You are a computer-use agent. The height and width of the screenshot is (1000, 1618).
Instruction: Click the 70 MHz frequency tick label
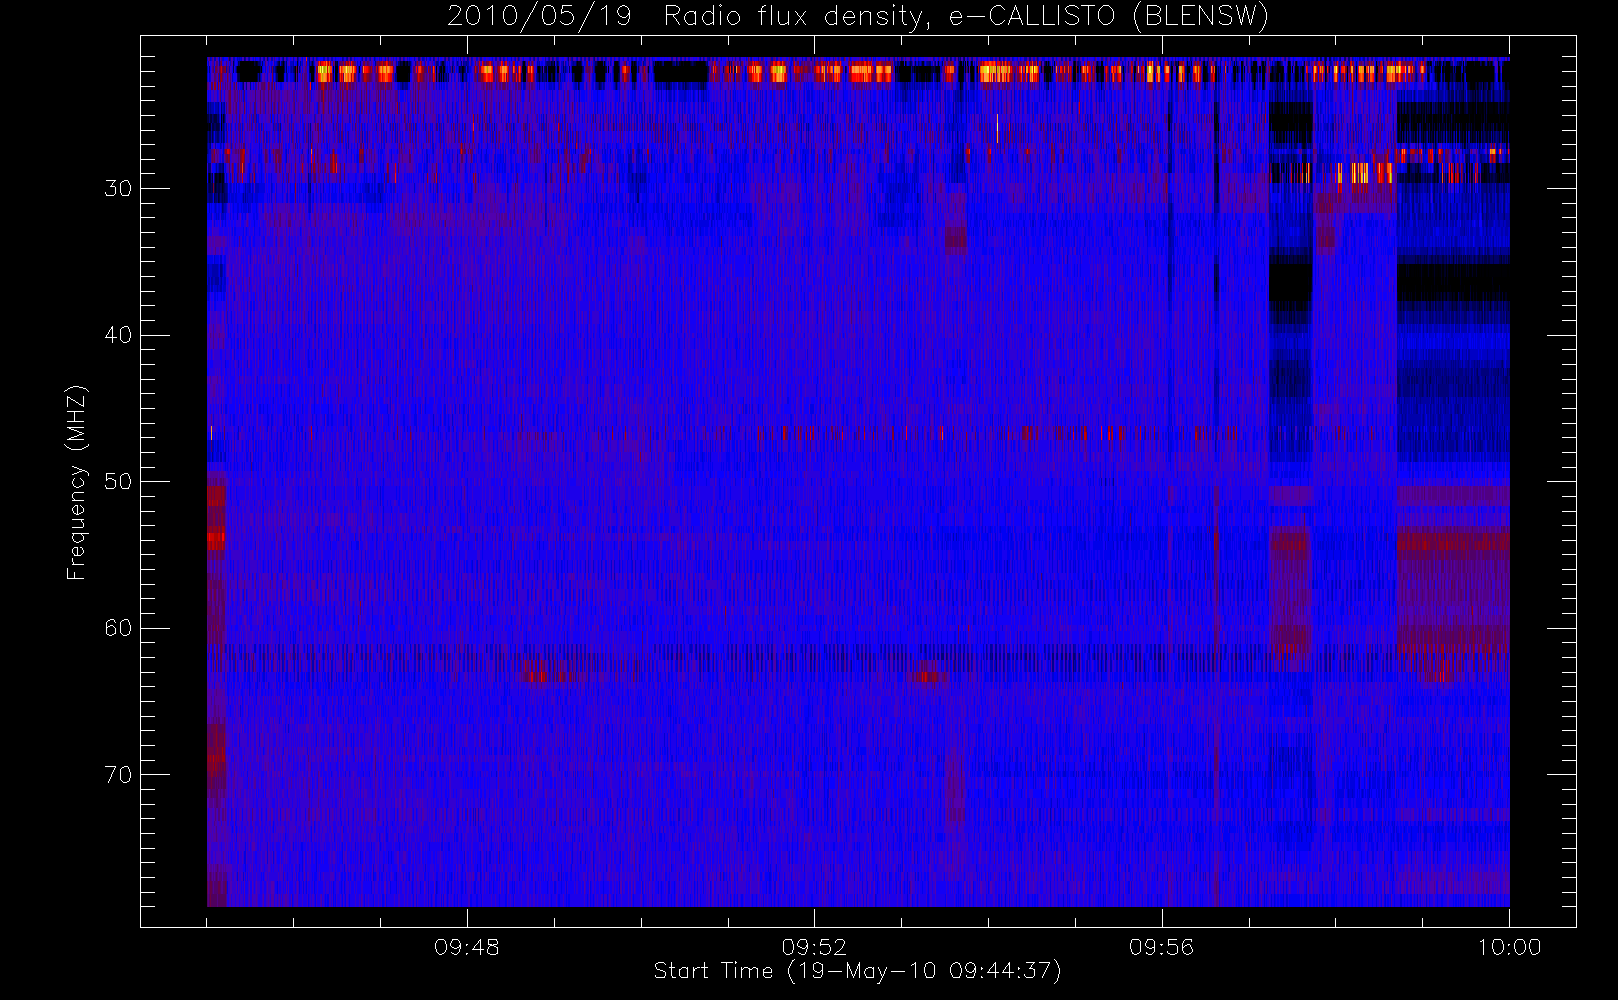[118, 775]
